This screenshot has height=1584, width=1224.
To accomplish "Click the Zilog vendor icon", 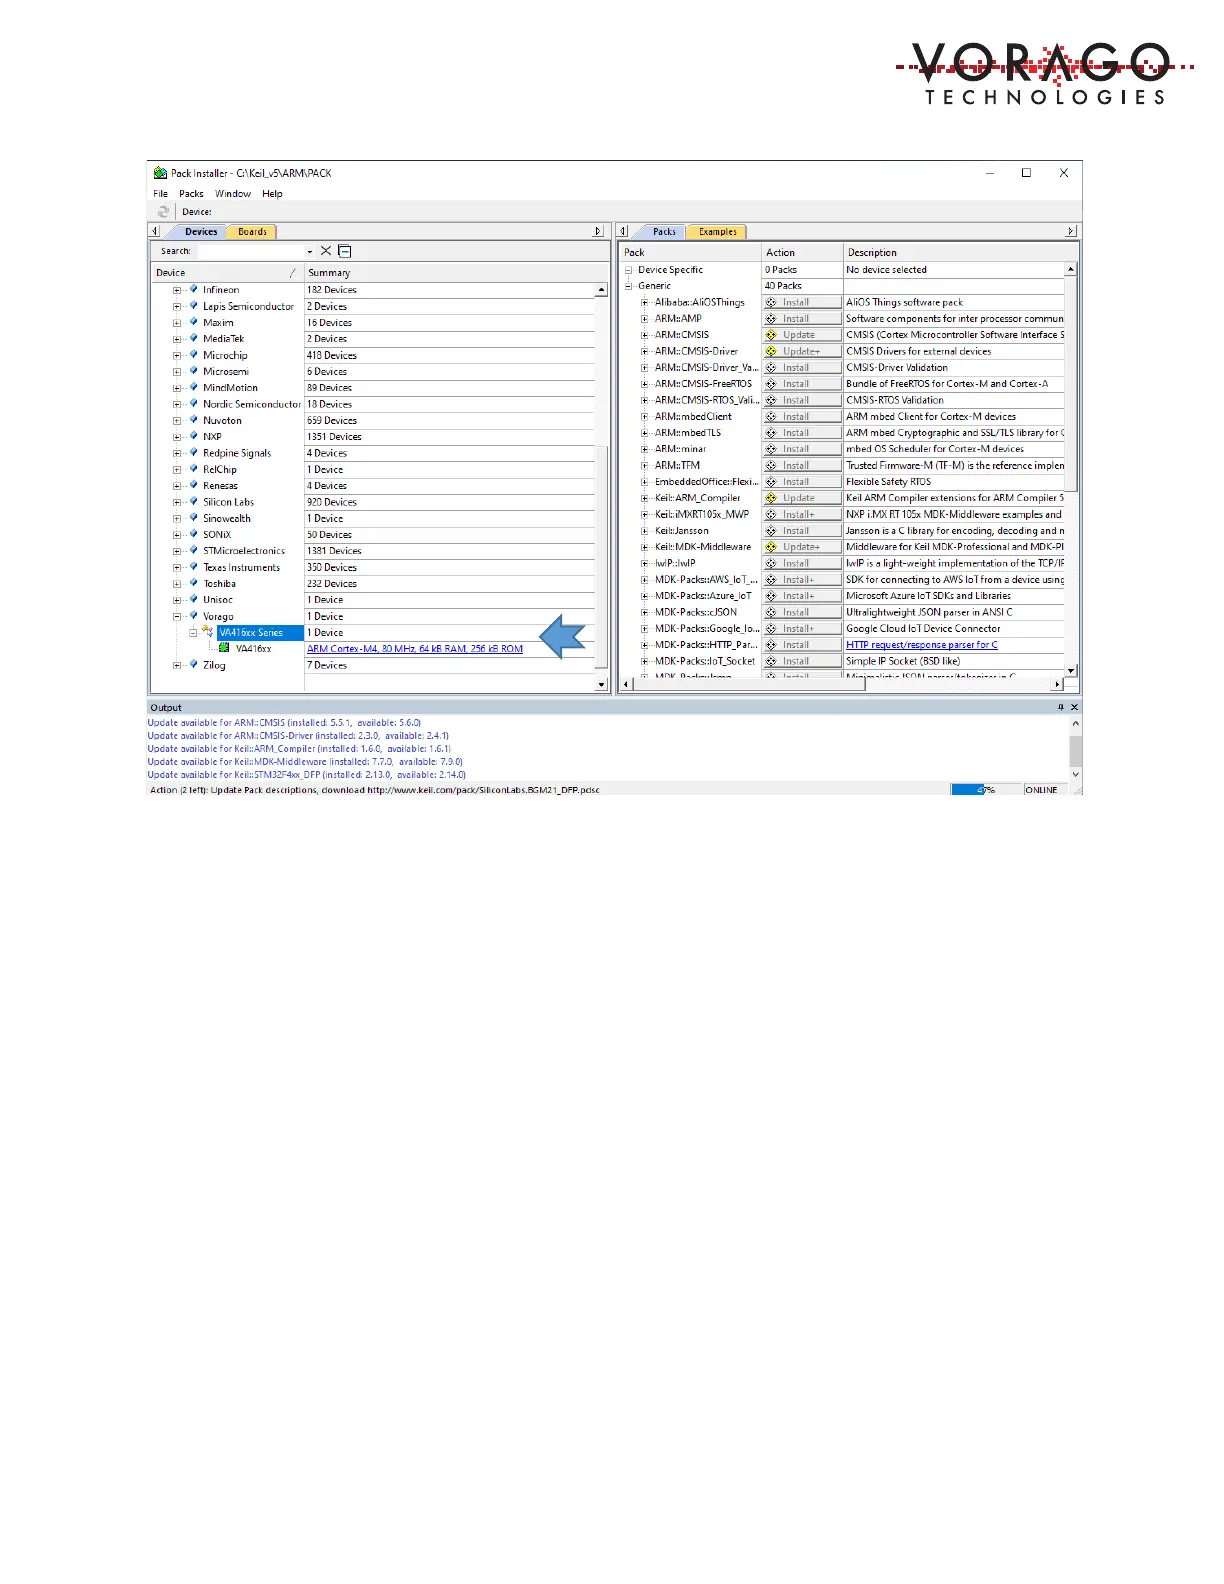I will tap(194, 664).
